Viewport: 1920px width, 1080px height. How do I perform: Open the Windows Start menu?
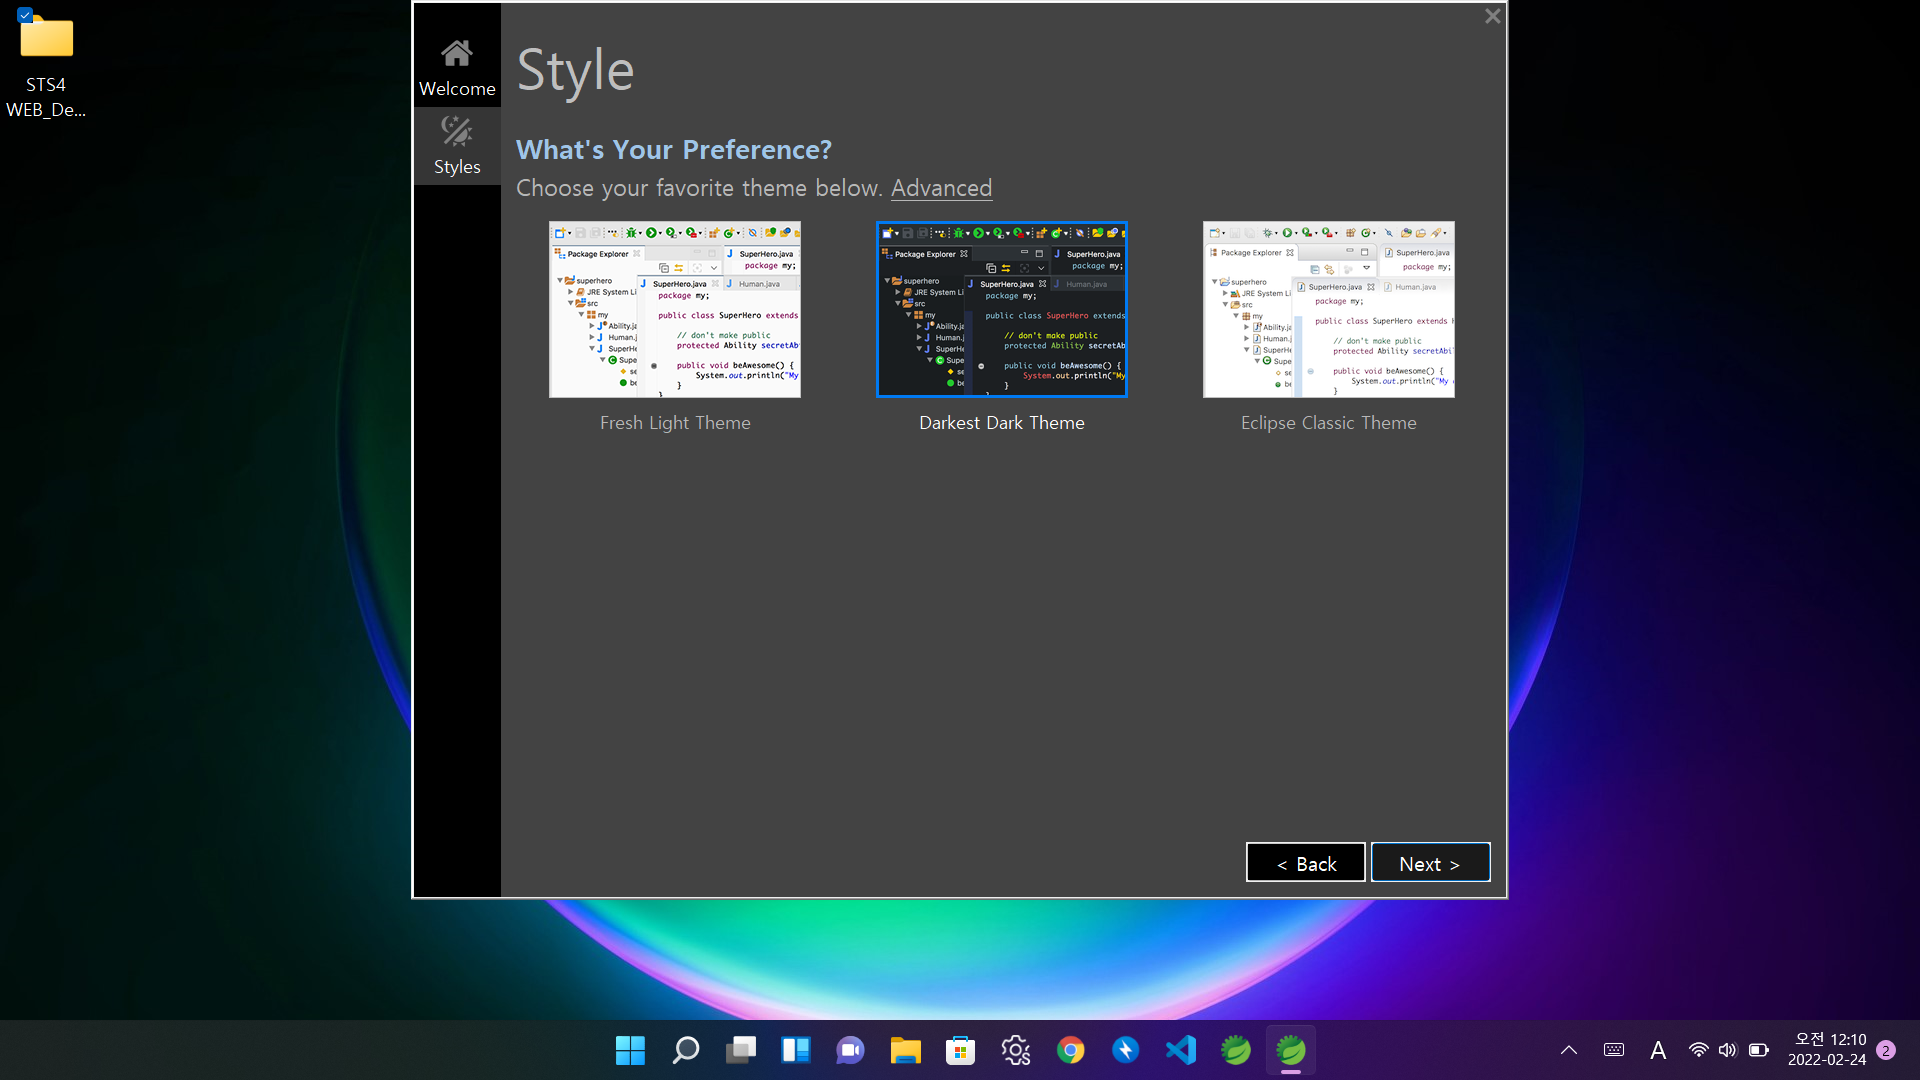pyautogui.click(x=630, y=1050)
